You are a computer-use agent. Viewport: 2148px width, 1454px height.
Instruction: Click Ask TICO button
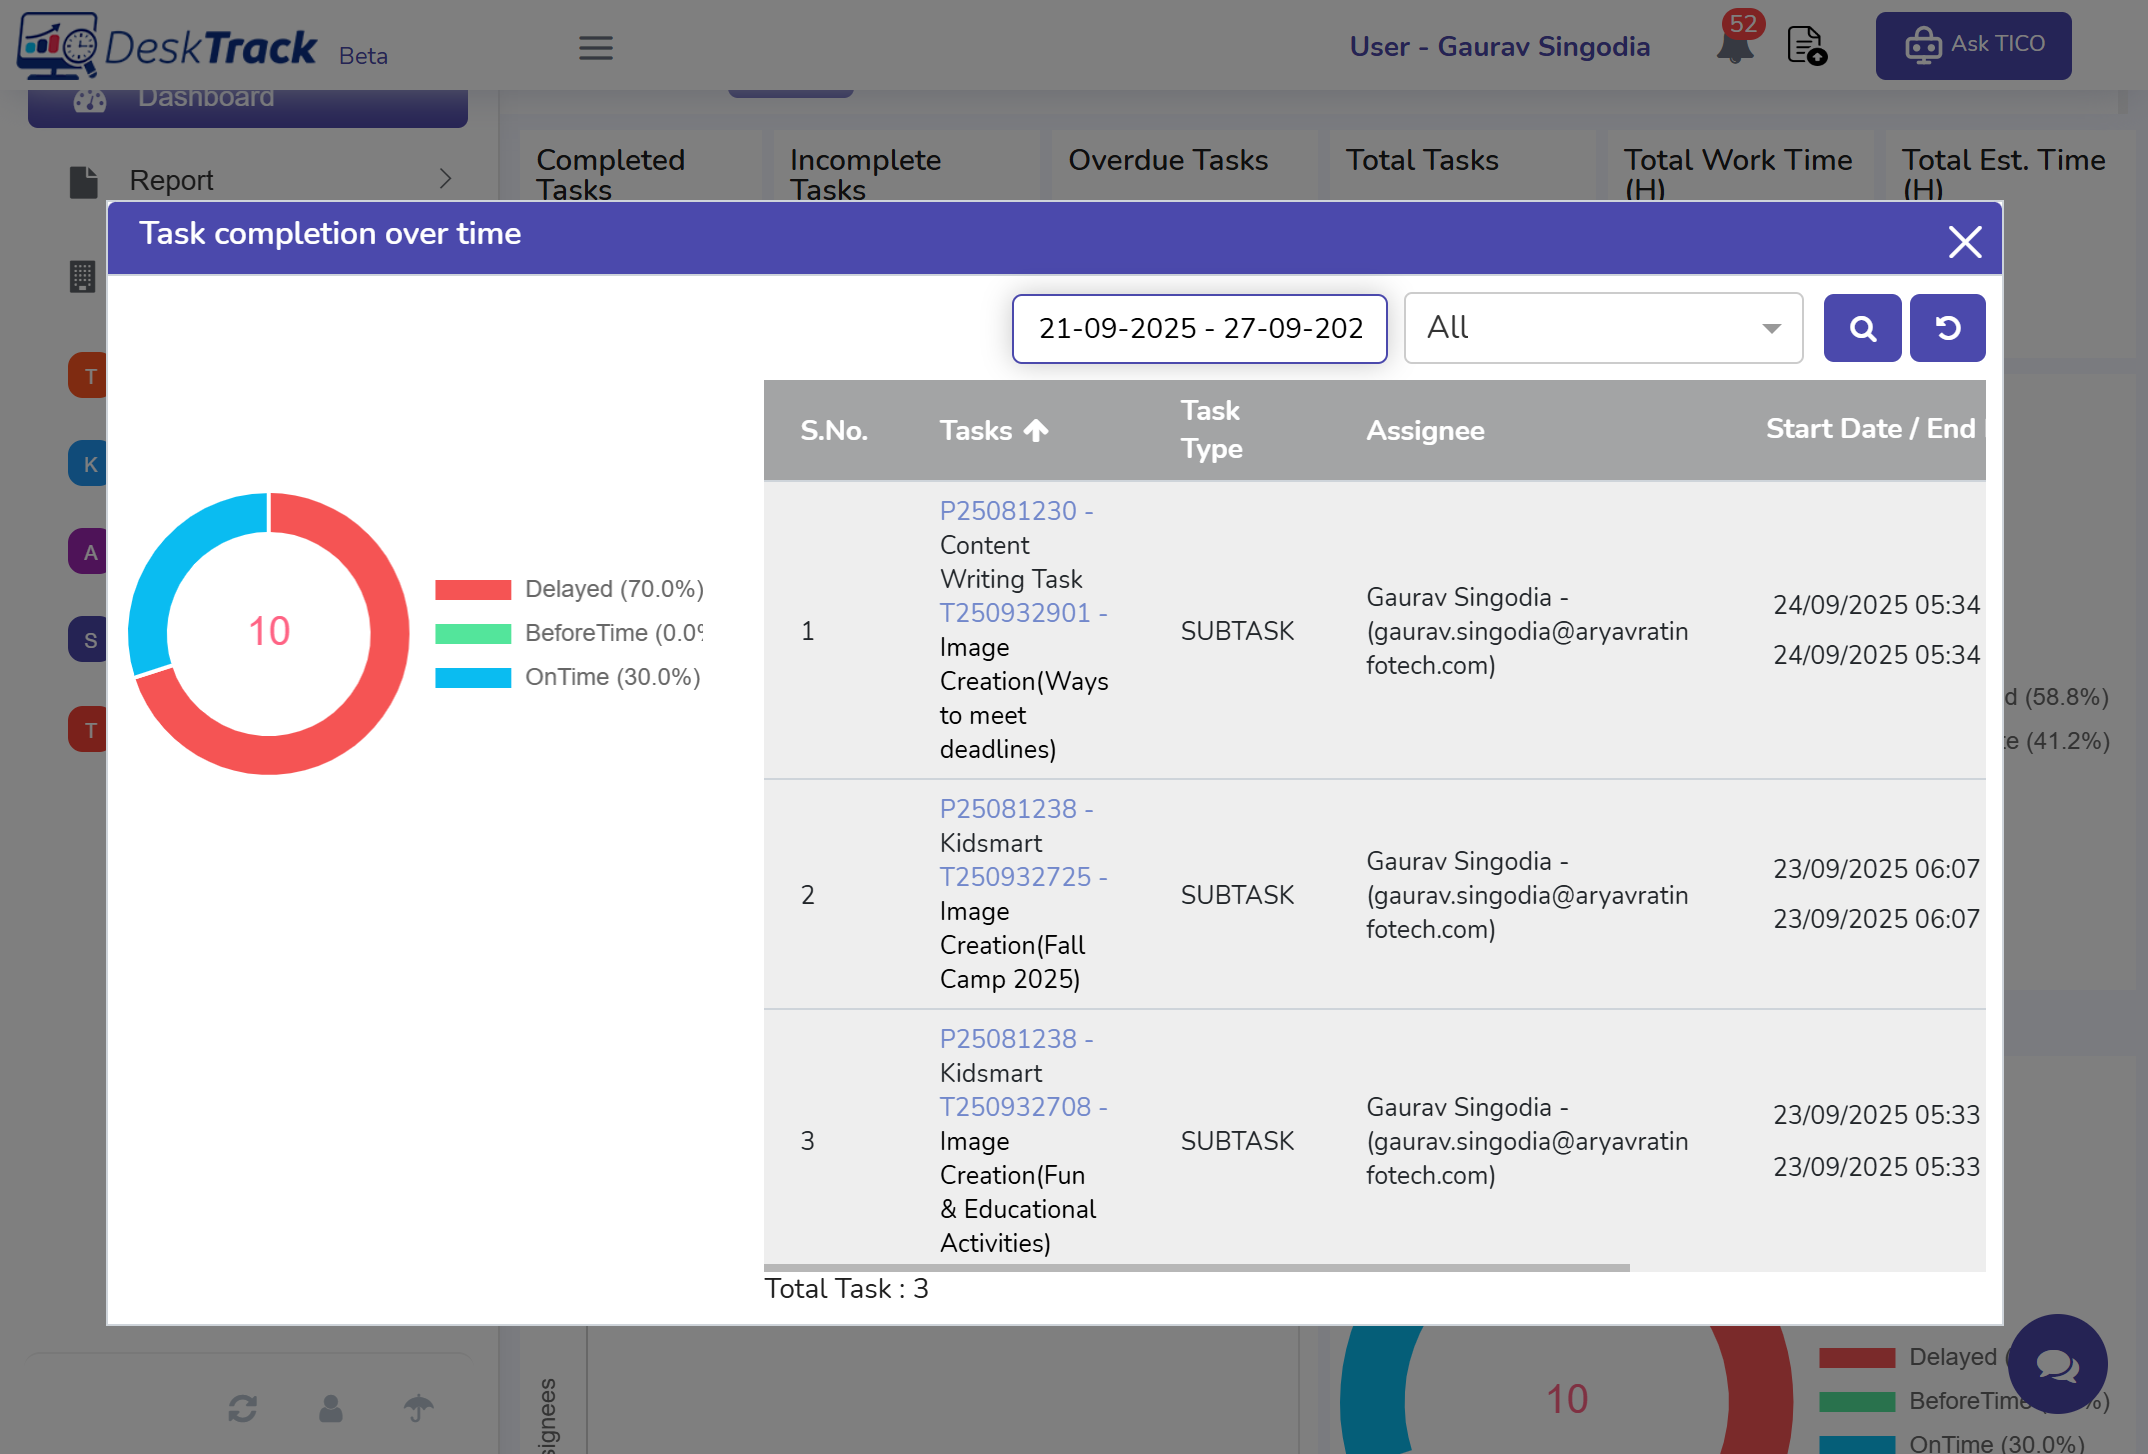[1972, 45]
